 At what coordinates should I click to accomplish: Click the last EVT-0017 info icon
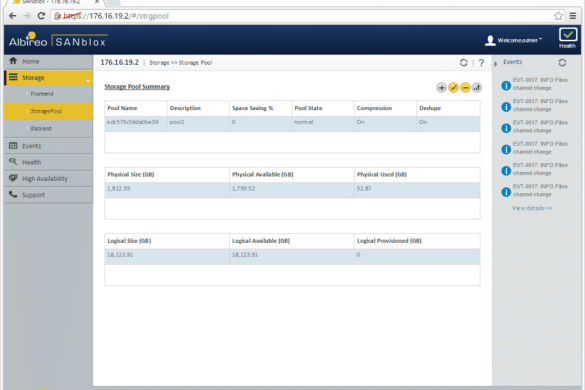coord(506,192)
